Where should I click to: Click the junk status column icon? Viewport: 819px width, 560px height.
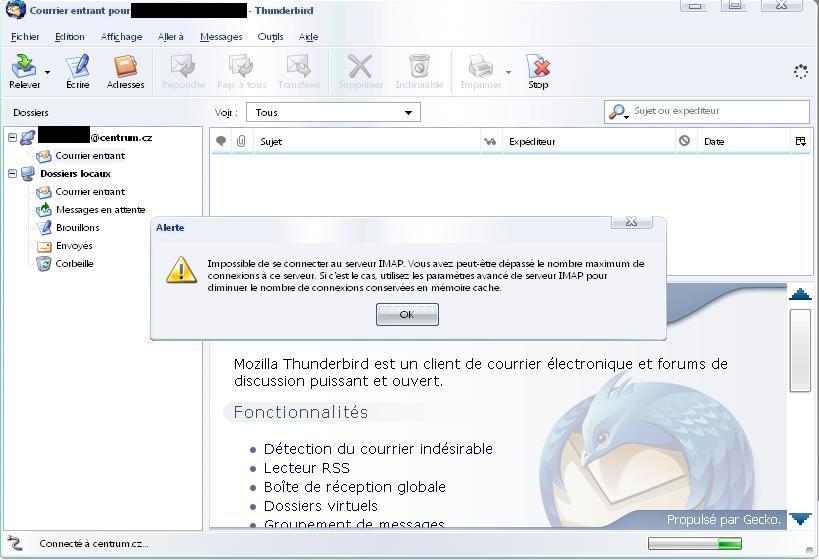pos(684,141)
